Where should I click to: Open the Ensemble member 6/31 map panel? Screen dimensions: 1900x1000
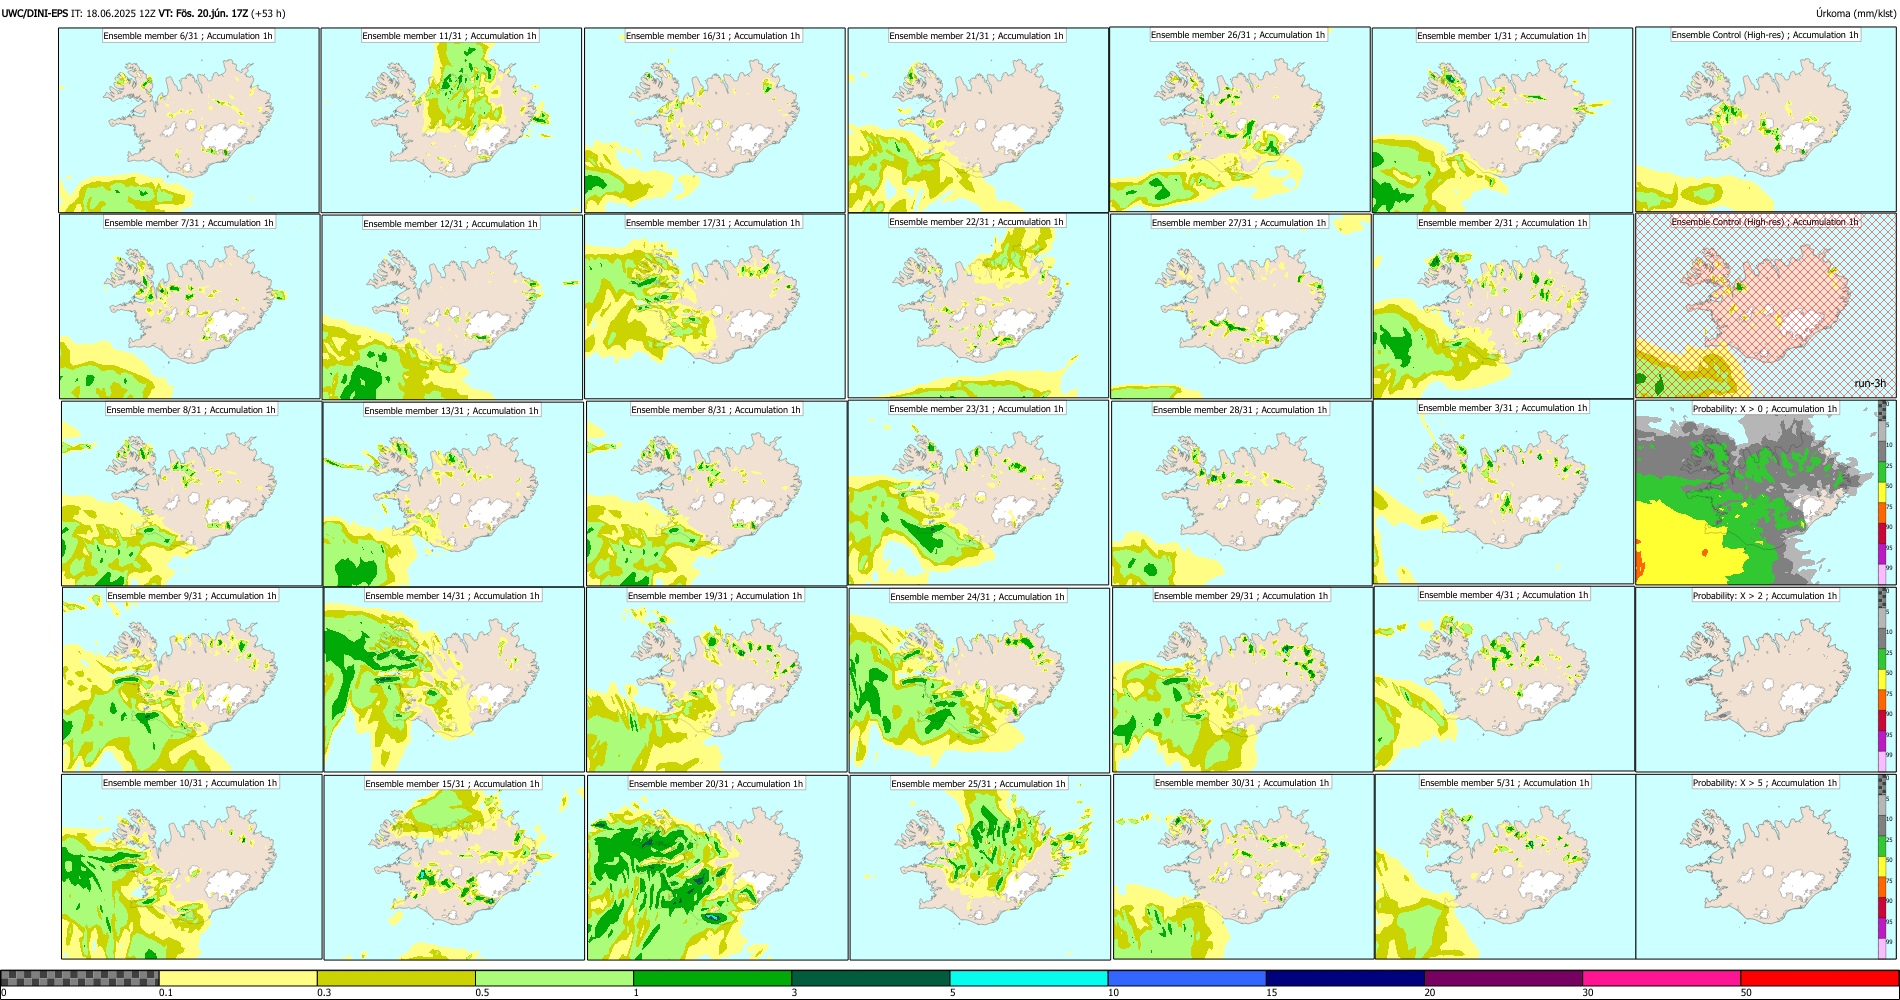189,120
